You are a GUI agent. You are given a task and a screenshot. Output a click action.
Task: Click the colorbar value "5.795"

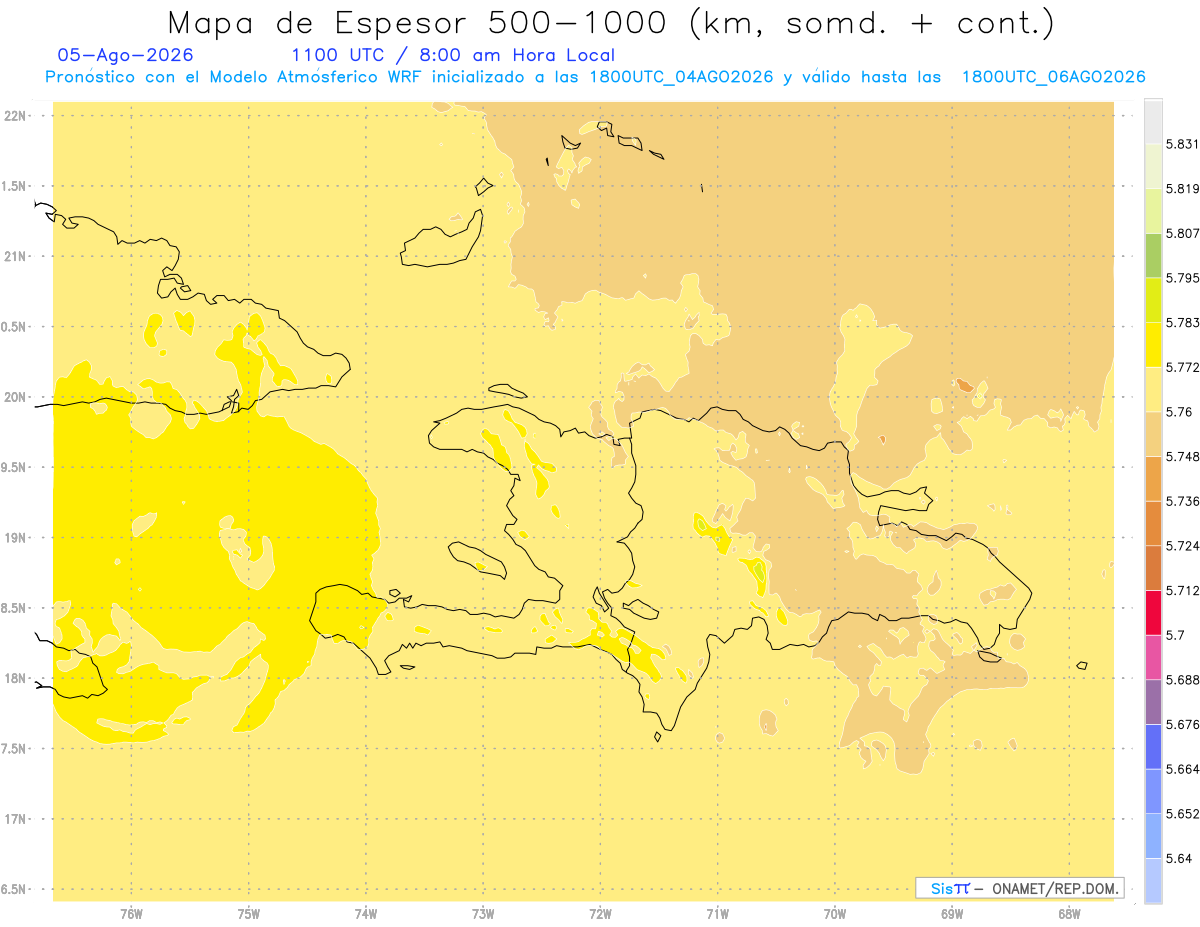1182,278
